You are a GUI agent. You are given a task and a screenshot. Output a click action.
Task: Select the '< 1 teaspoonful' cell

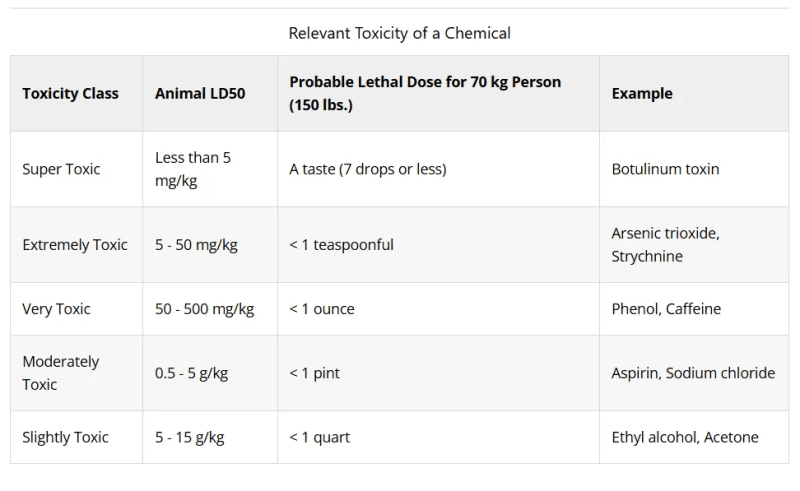pos(341,245)
